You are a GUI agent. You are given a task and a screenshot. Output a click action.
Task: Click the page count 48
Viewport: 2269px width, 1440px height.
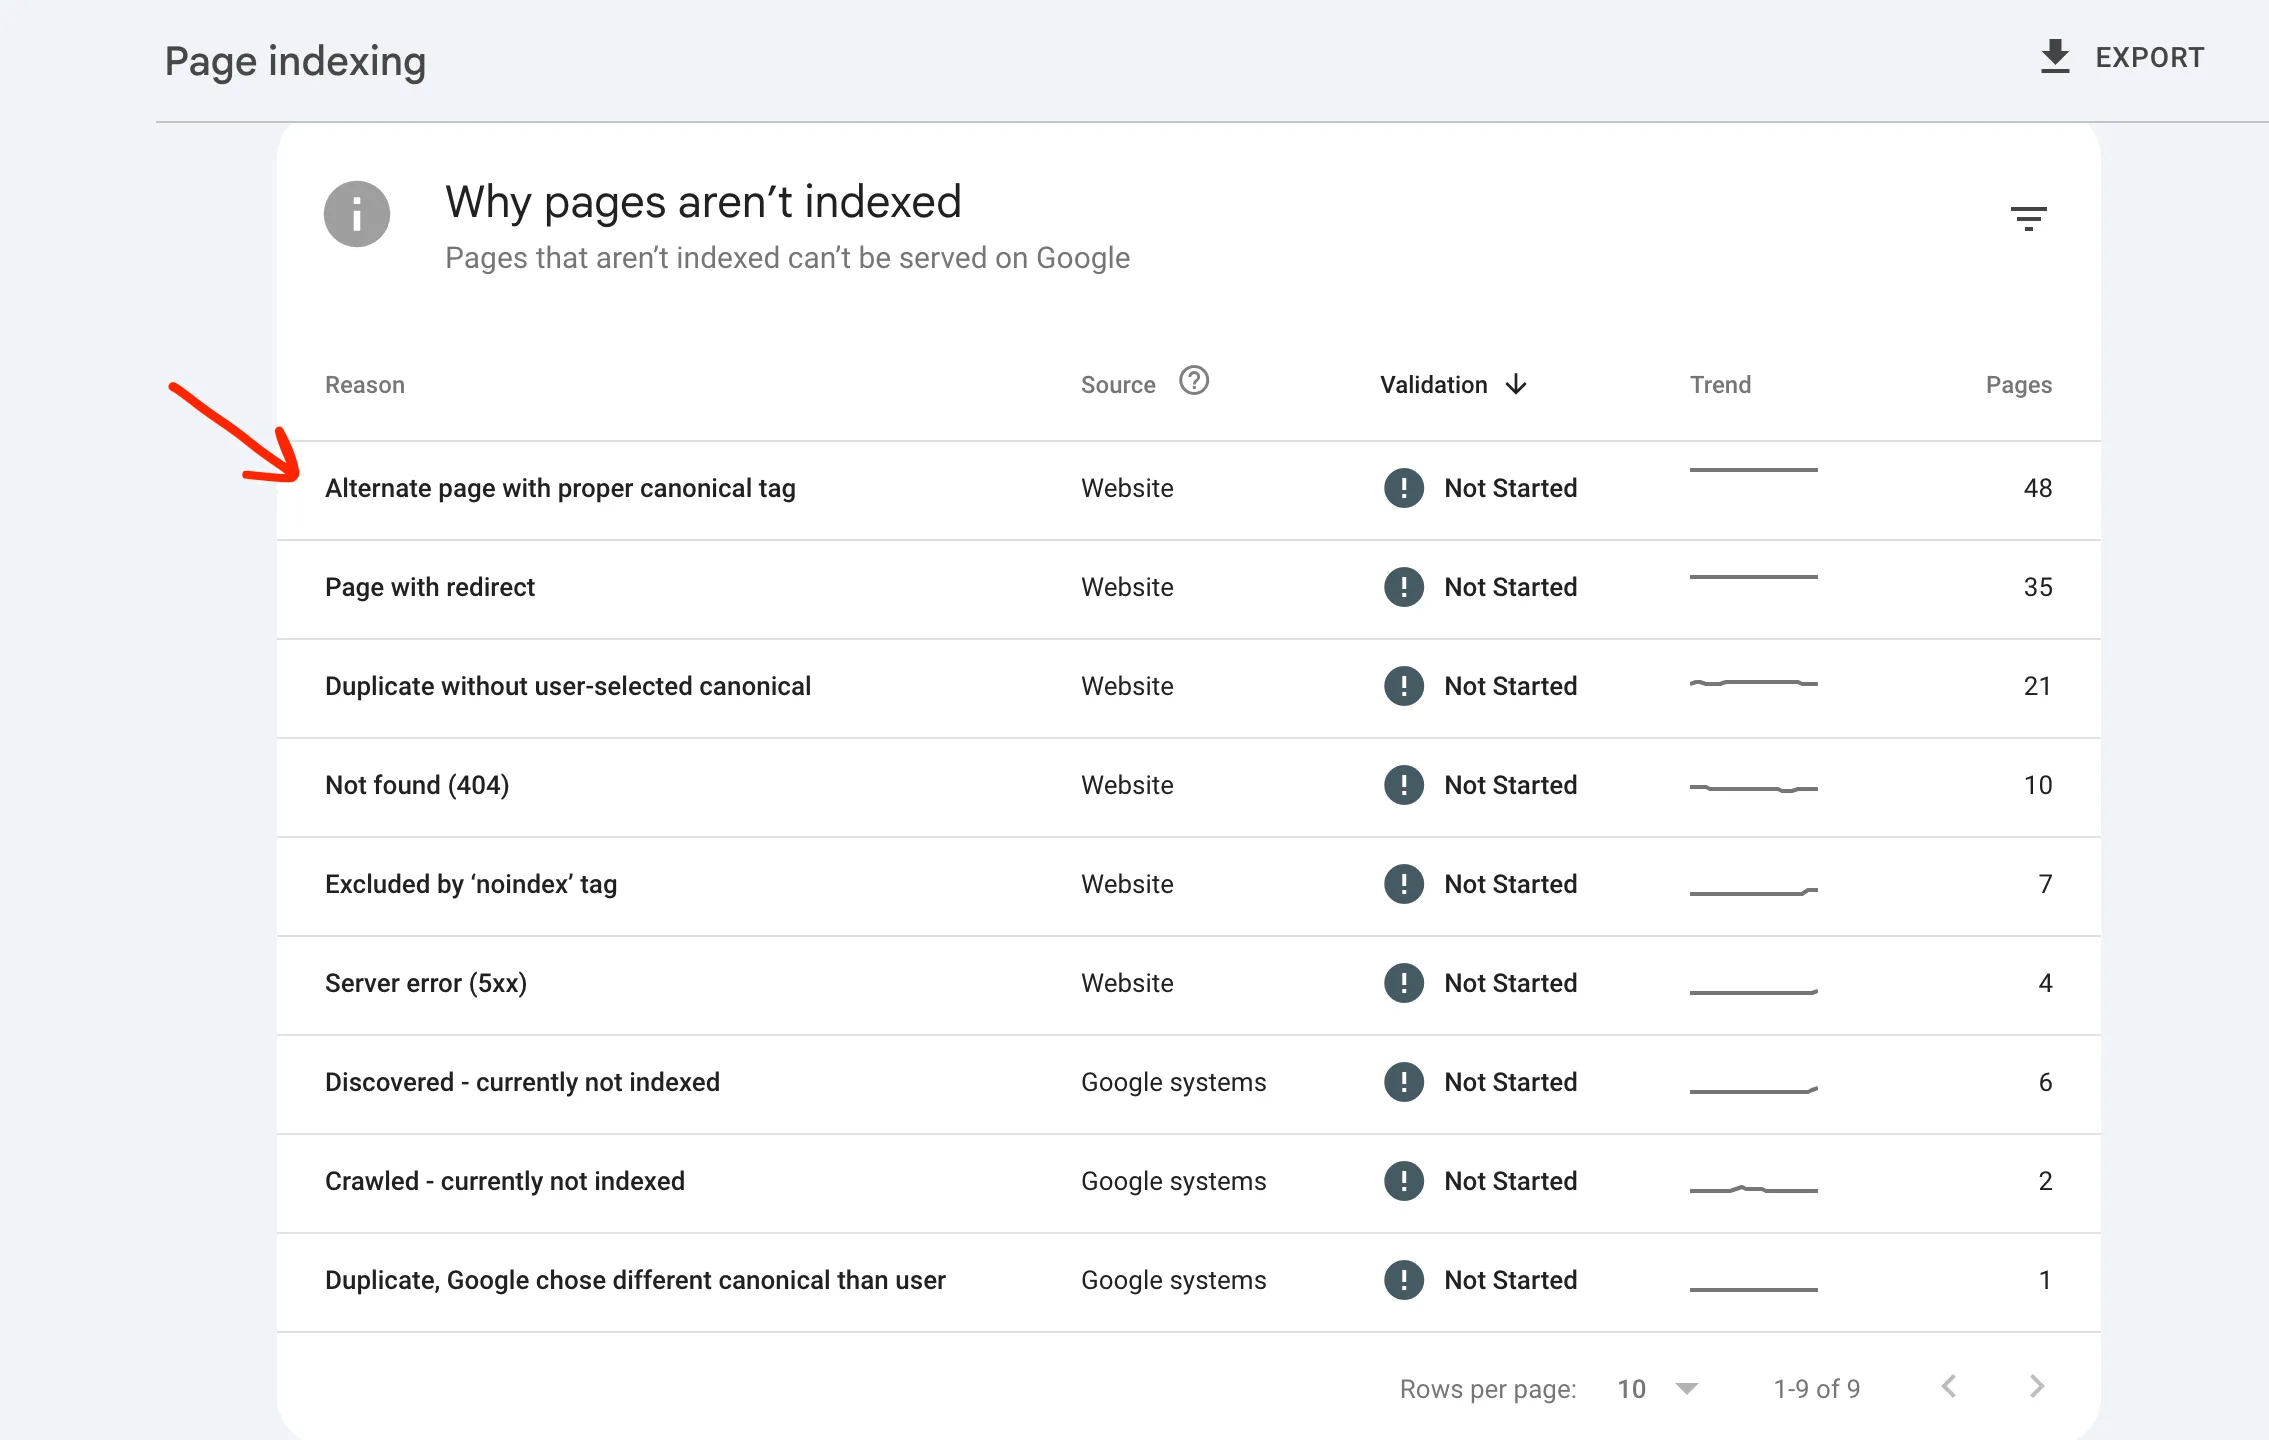(x=2037, y=488)
